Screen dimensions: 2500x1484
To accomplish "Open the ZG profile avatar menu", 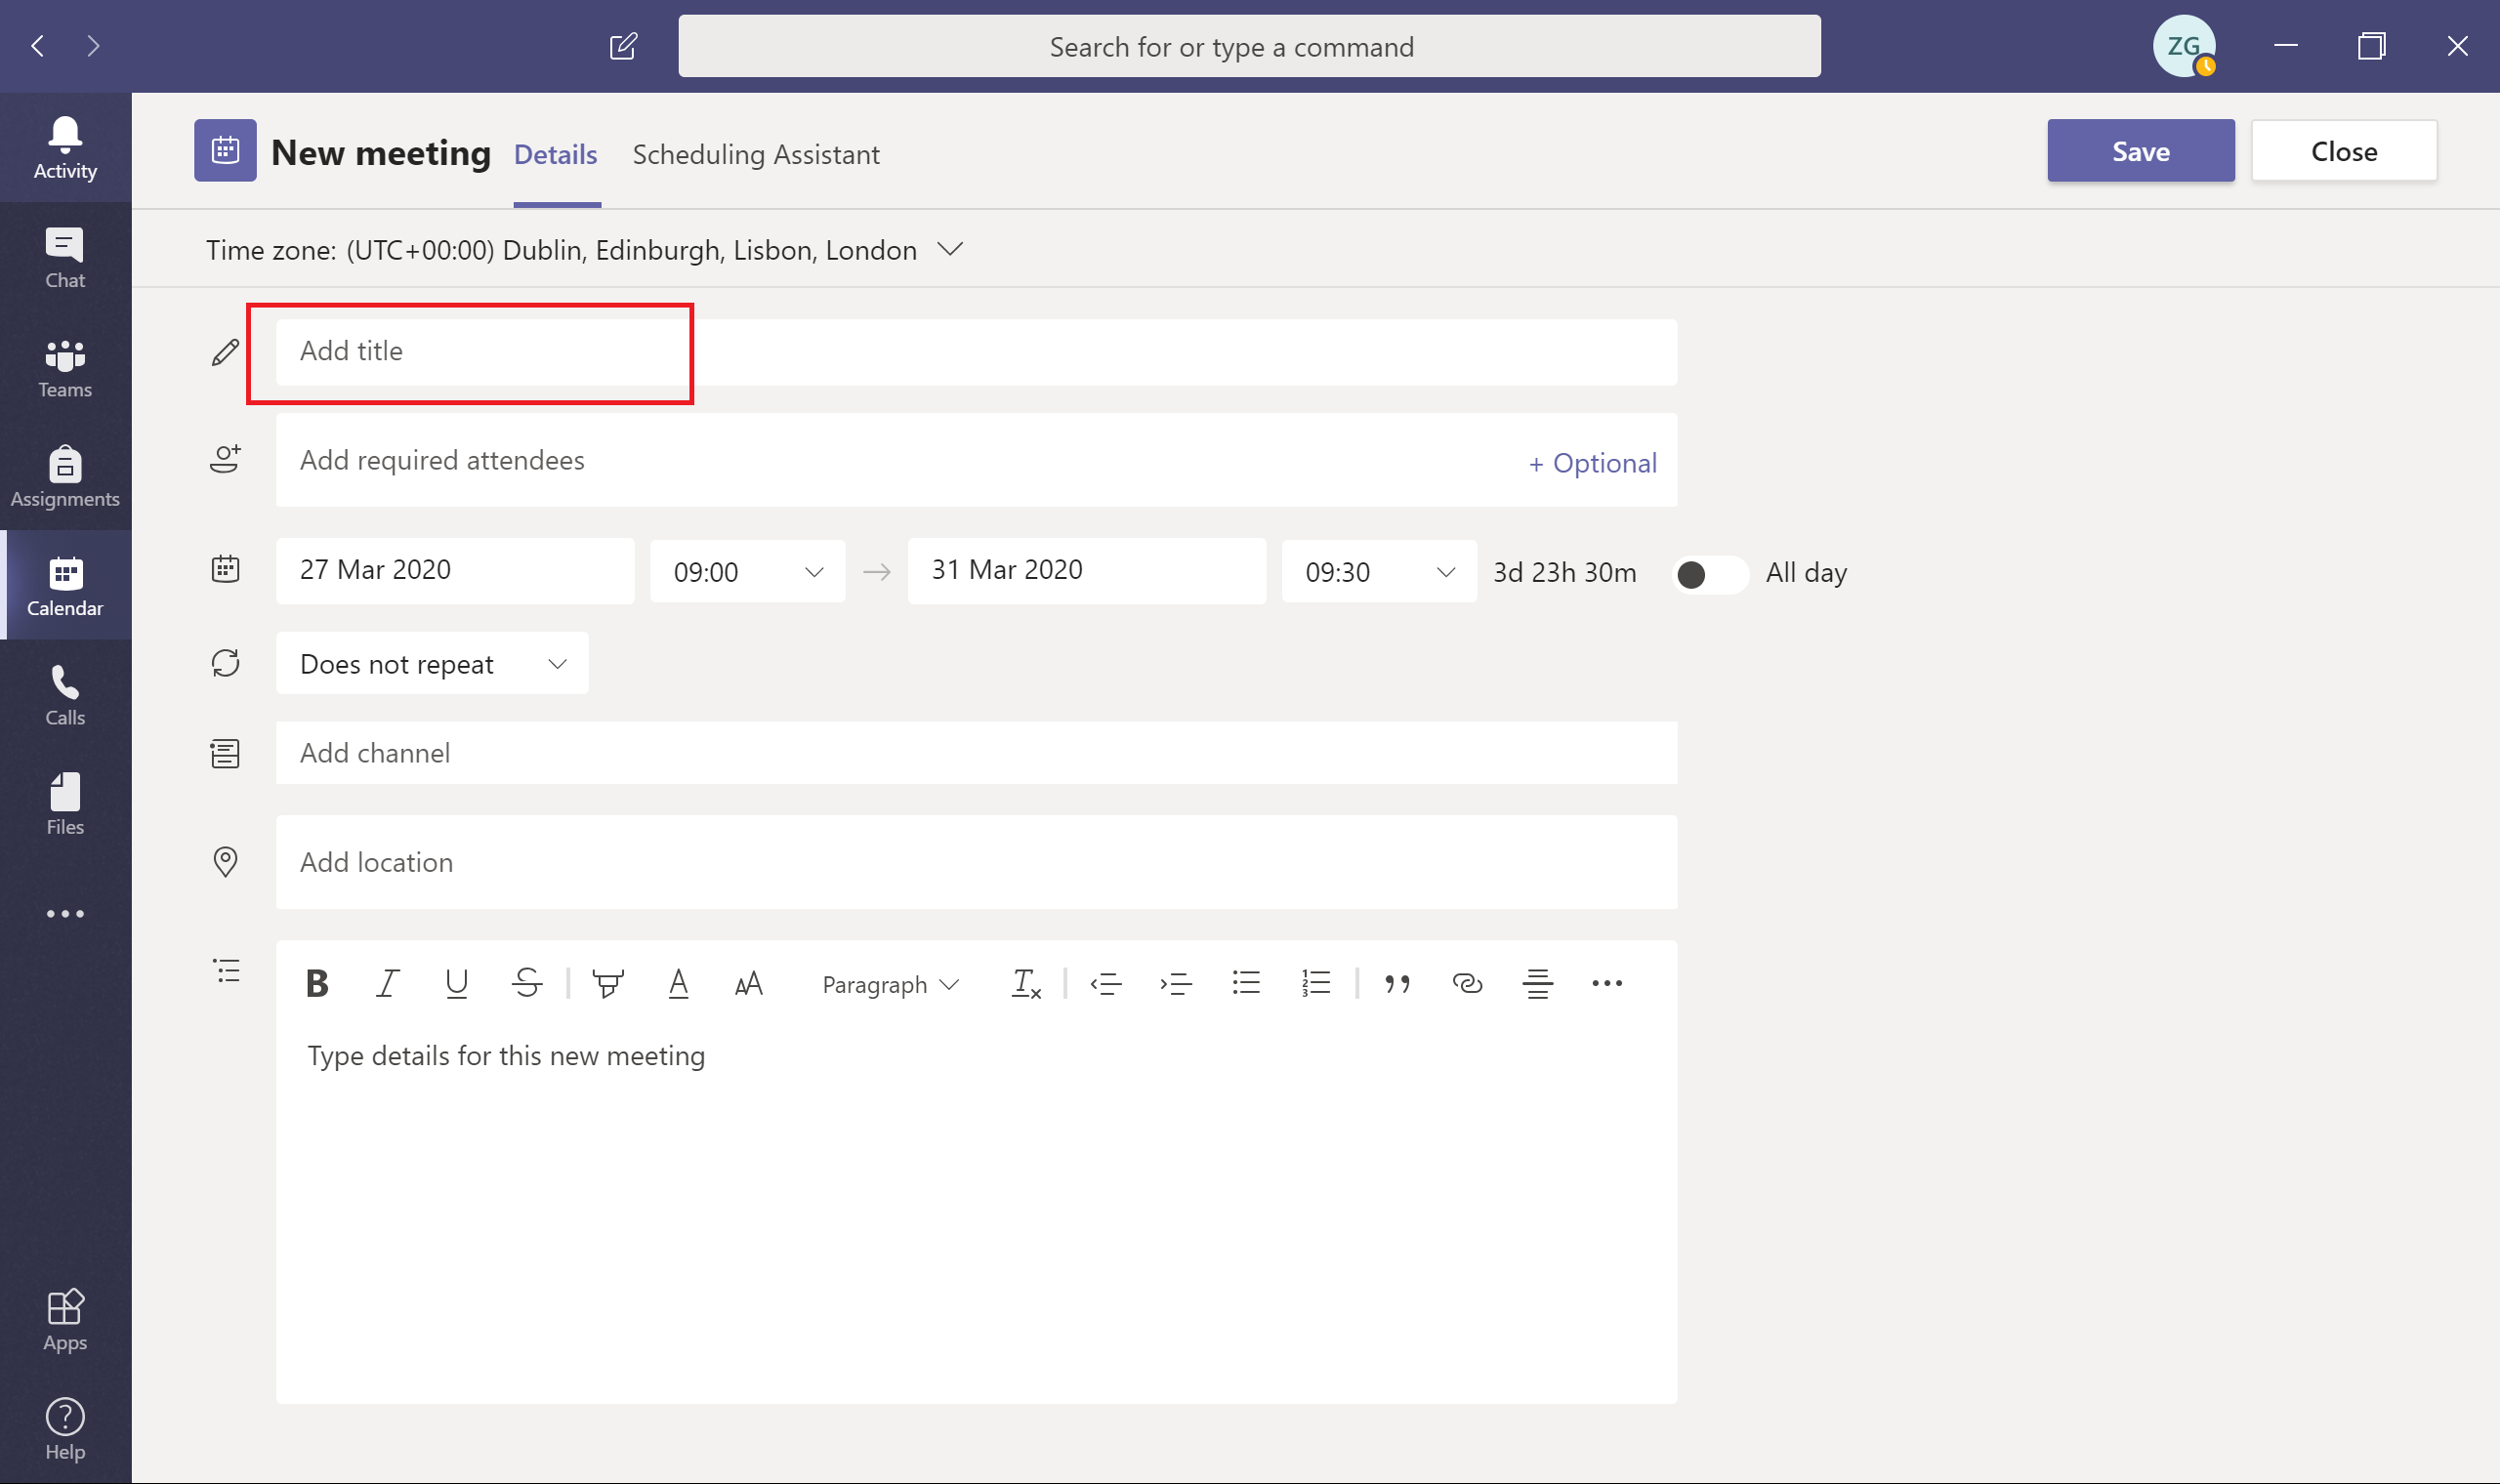I will point(2184,46).
